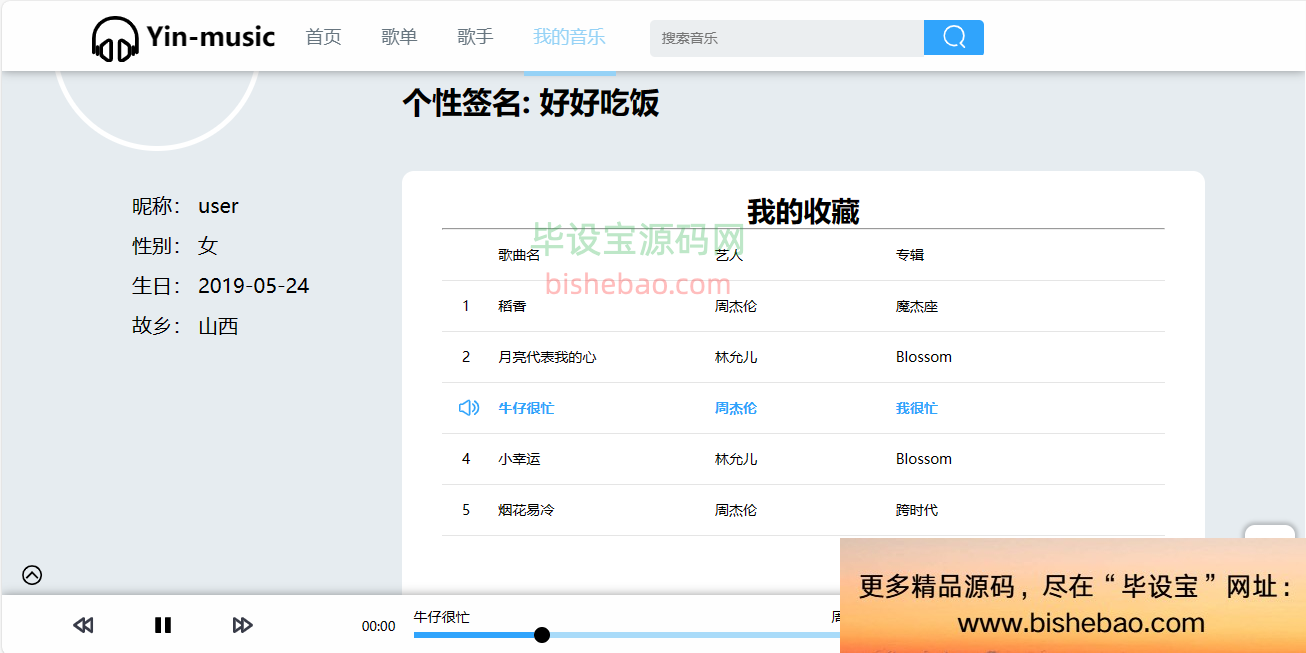Viewport: 1306px width, 653px height.
Task: Select the 我的音乐 tab
Action: click(x=569, y=37)
